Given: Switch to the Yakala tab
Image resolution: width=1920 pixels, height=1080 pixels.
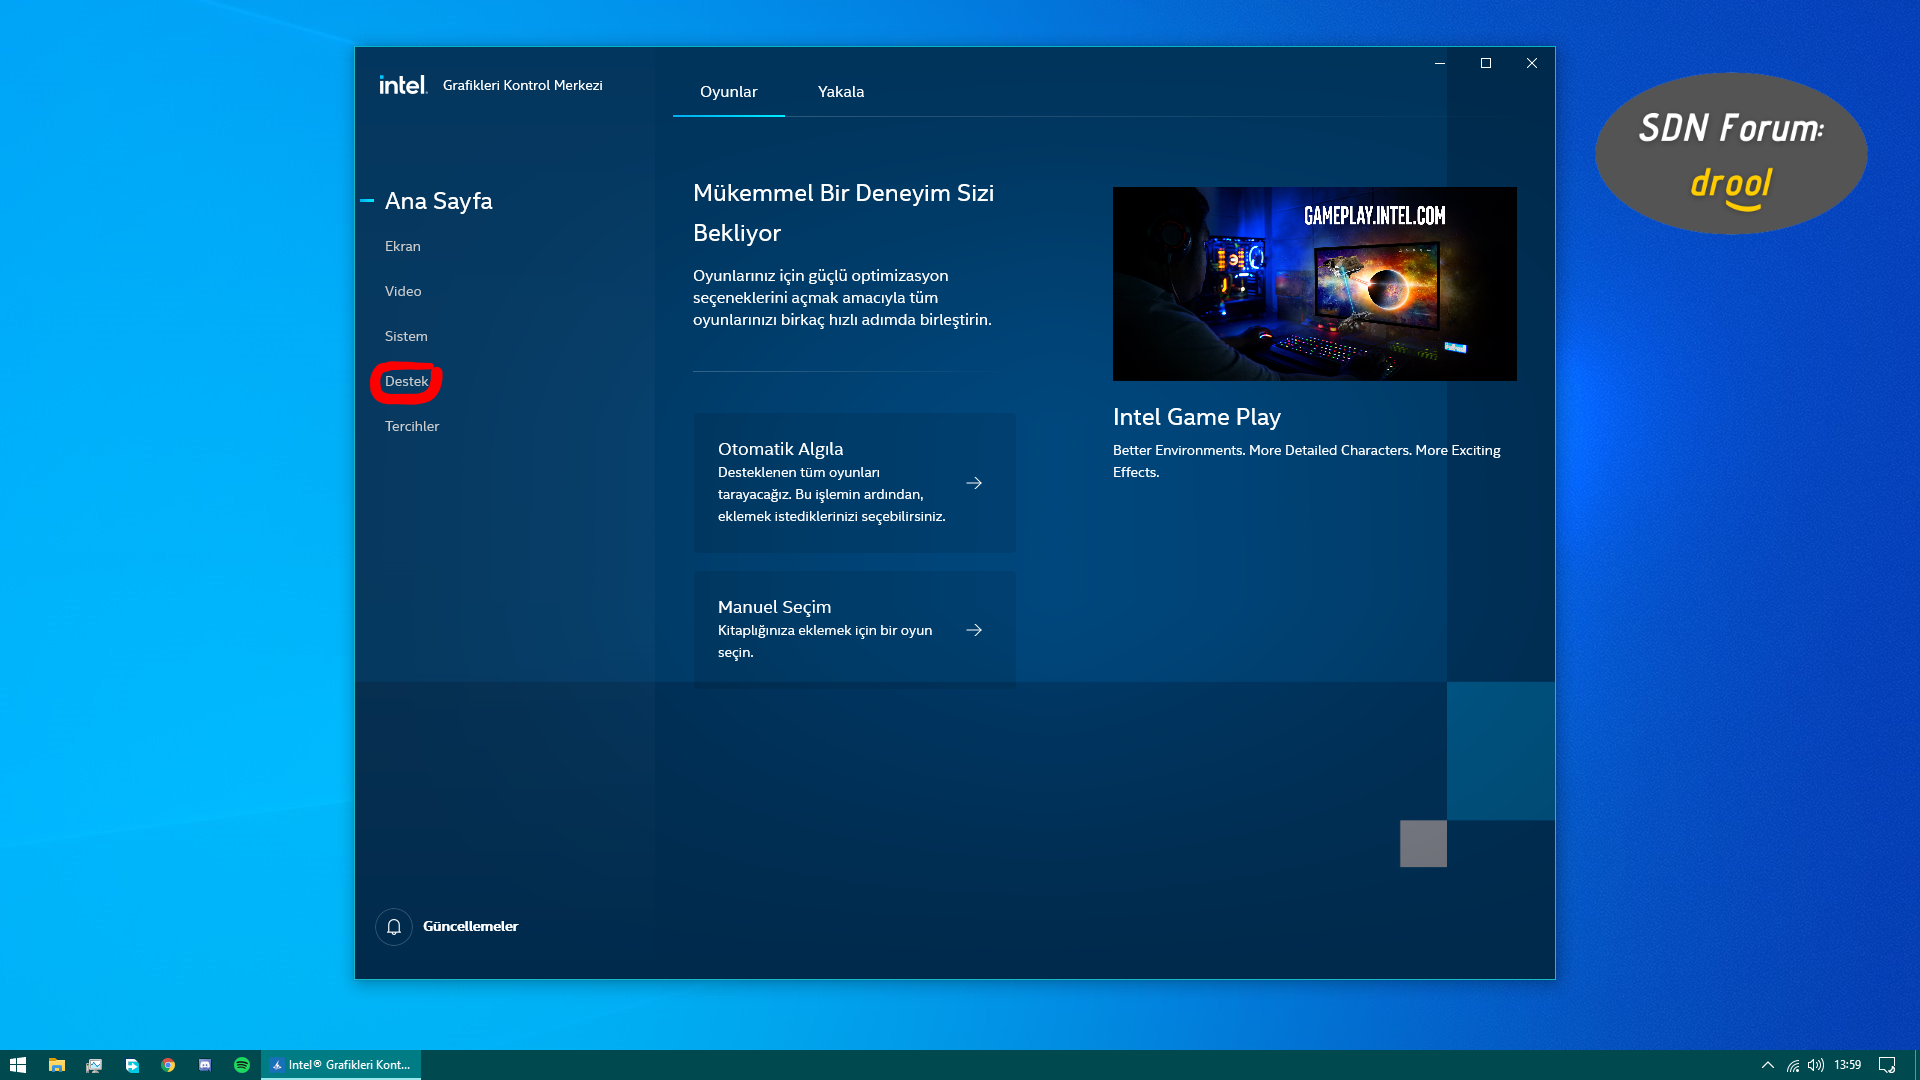Looking at the screenshot, I should pyautogui.click(x=841, y=91).
